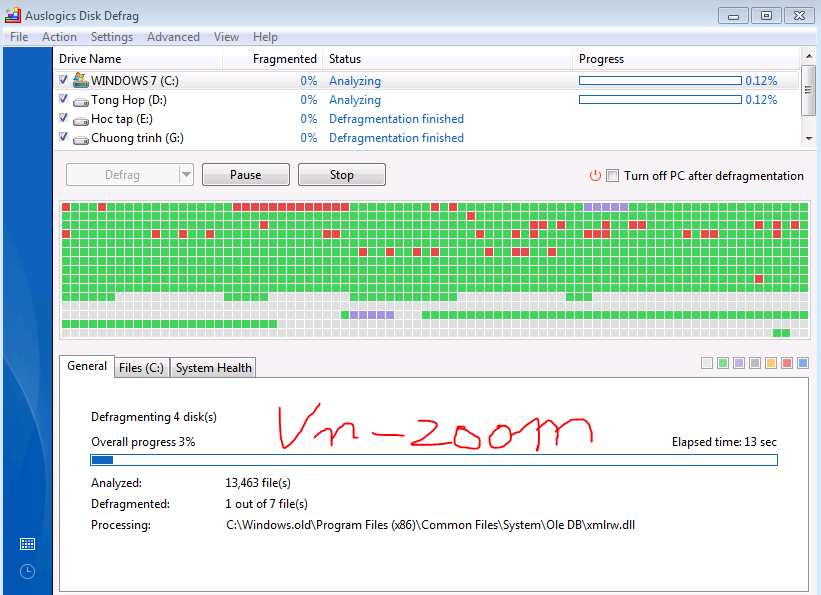Click the gray legend color swatch
821x595 pixels.
point(755,363)
